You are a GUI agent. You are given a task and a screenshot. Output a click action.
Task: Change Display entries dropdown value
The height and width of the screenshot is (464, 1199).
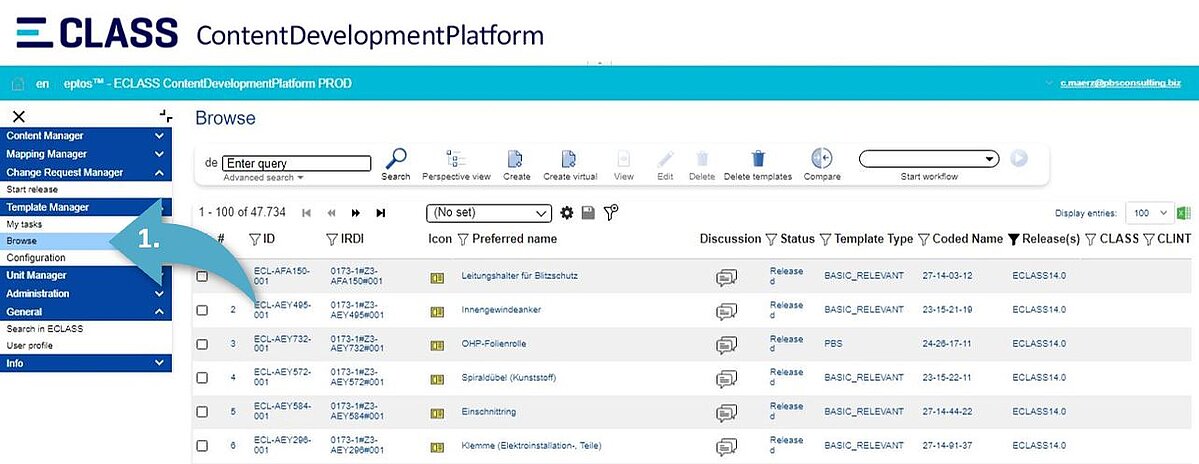[1150, 213]
